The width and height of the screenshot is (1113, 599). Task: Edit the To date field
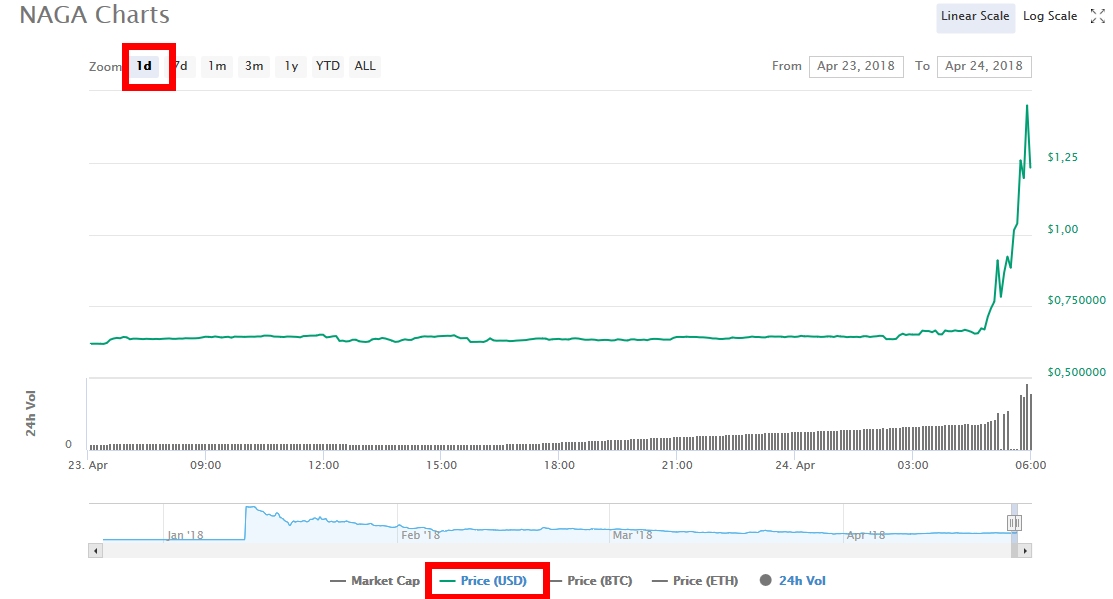[984, 66]
